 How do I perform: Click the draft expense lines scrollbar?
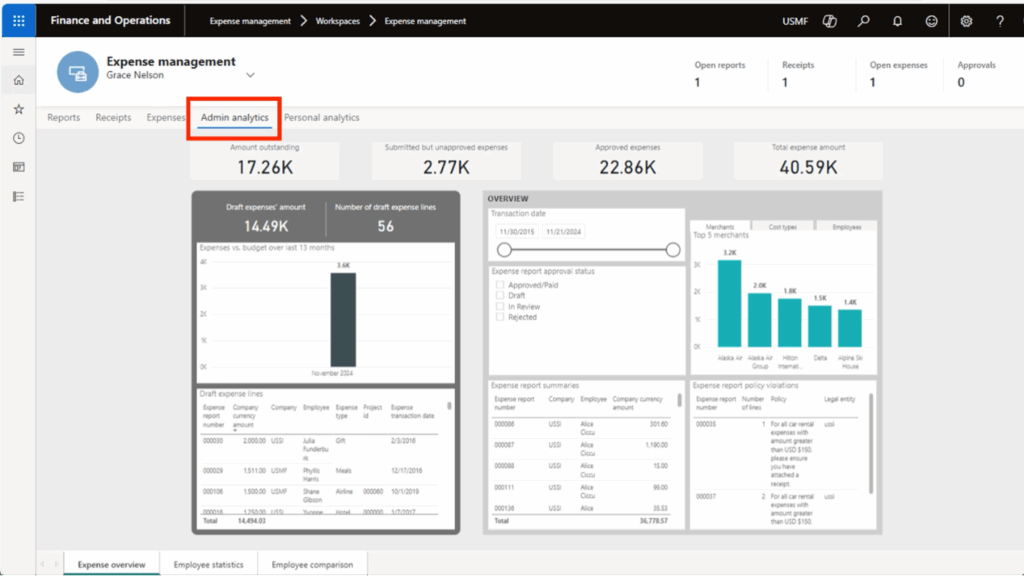[x=449, y=407]
